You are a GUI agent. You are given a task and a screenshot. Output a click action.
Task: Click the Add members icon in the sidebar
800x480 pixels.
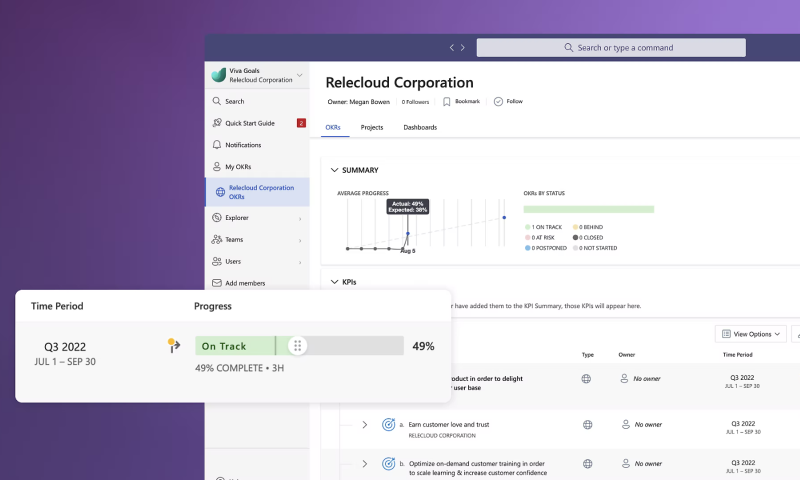click(x=217, y=283)
